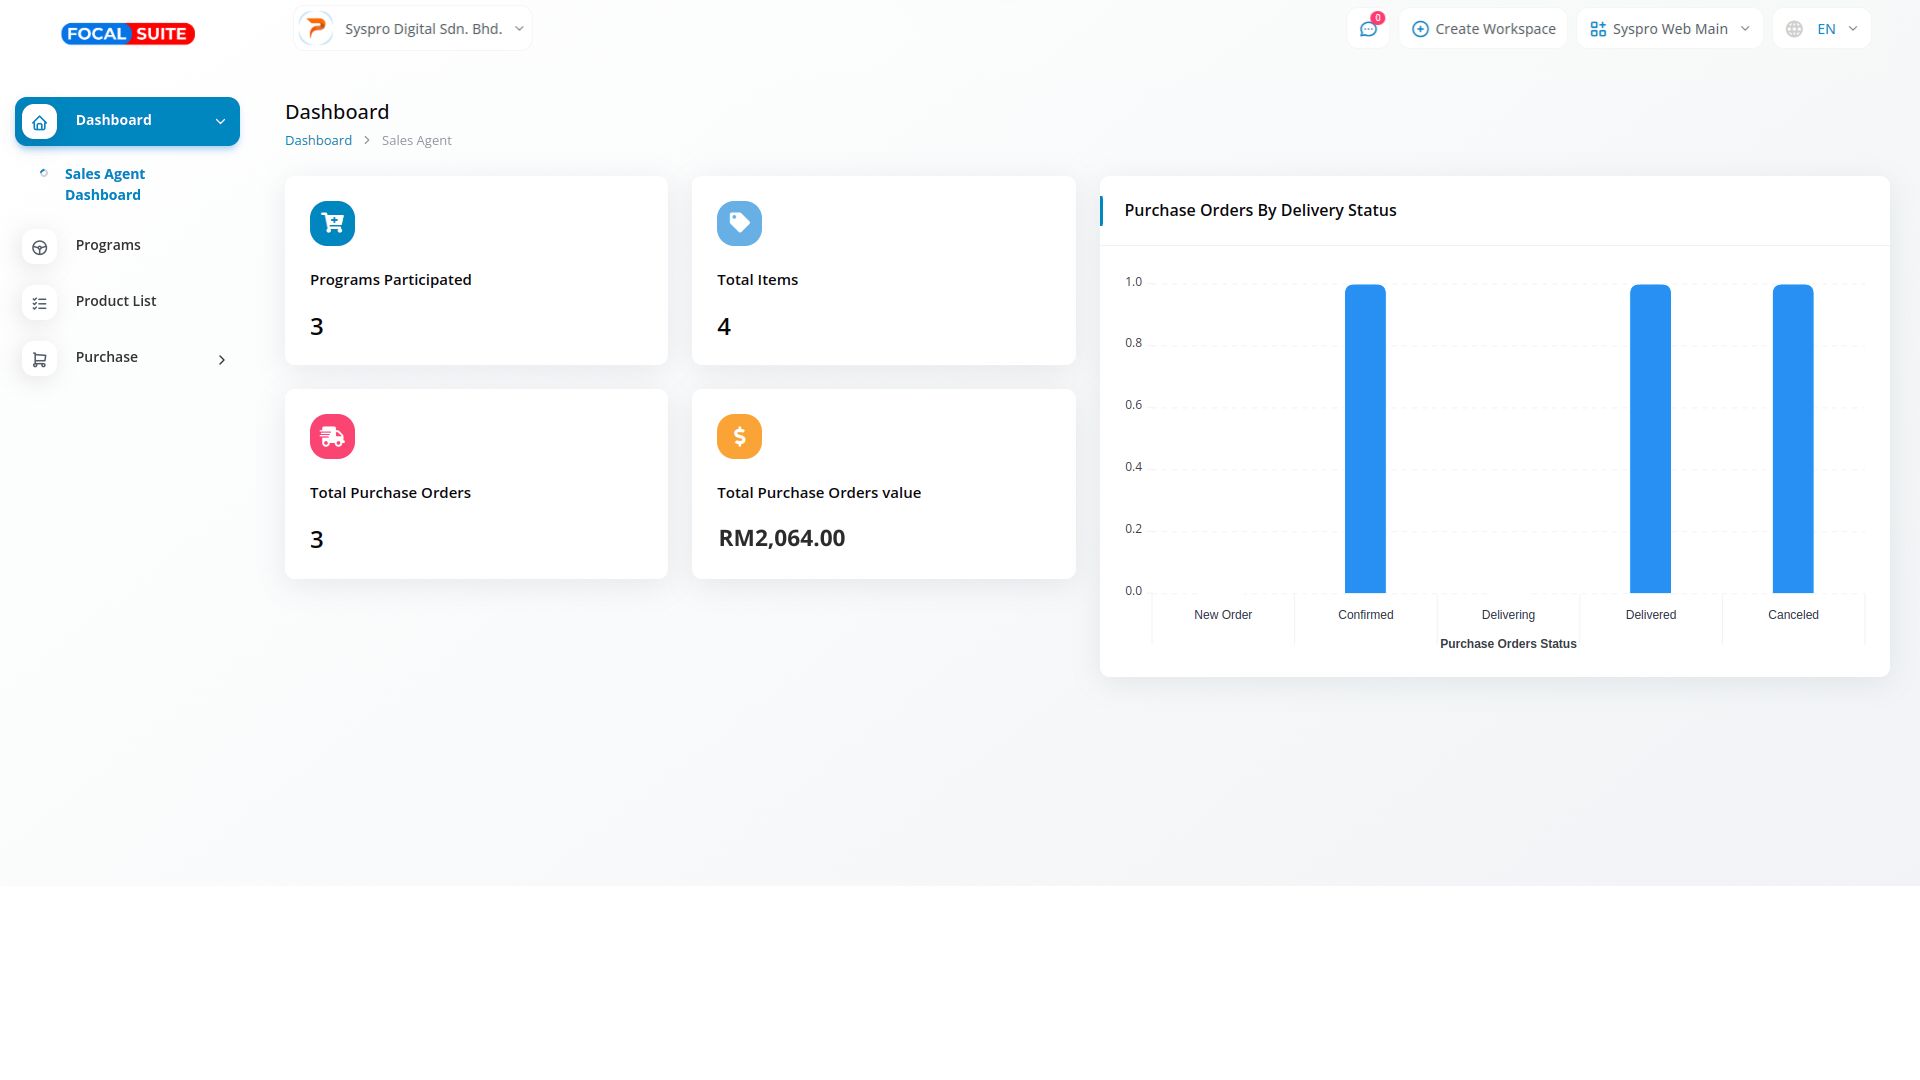Click the Product List checklist icon
The image size is (1920, 1080).
[x=39, y=303]
